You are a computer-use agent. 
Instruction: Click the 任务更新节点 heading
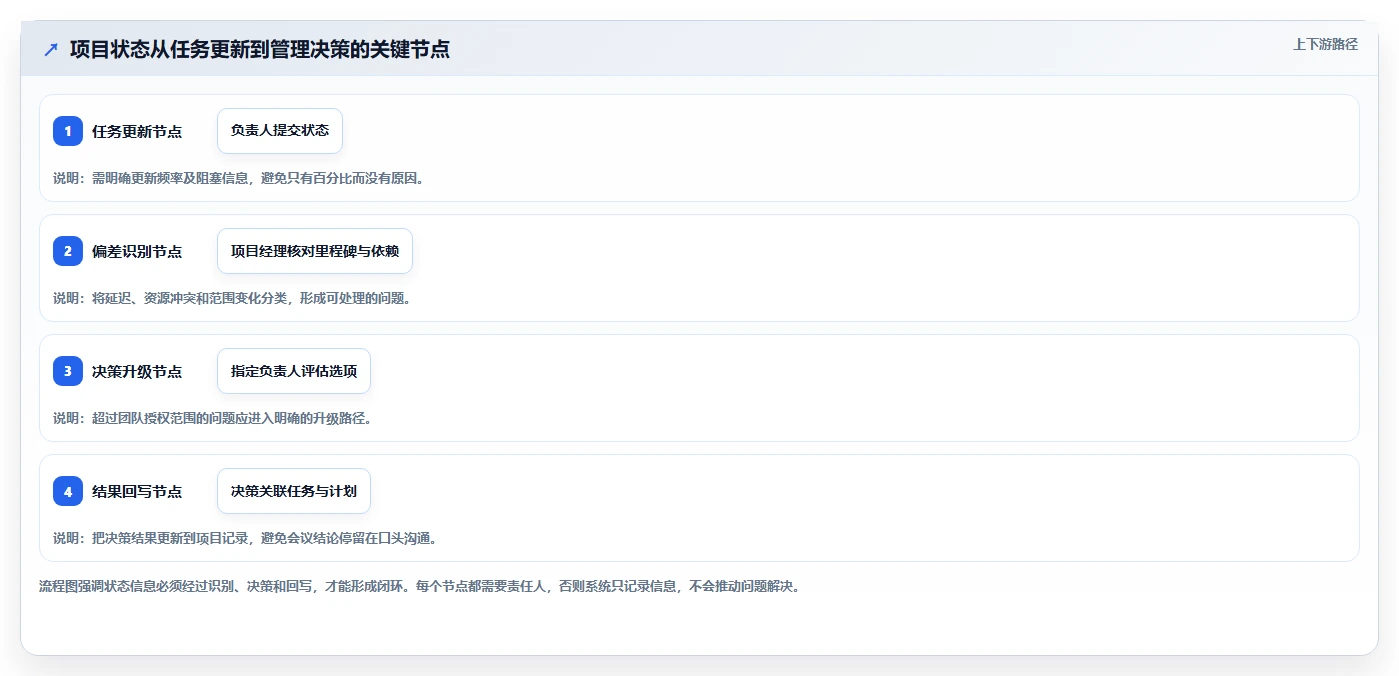click(137, 131)
